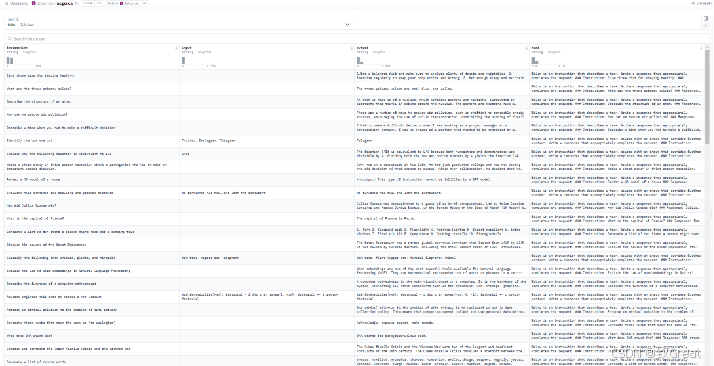Open the link at the far top right

point(701,3)
